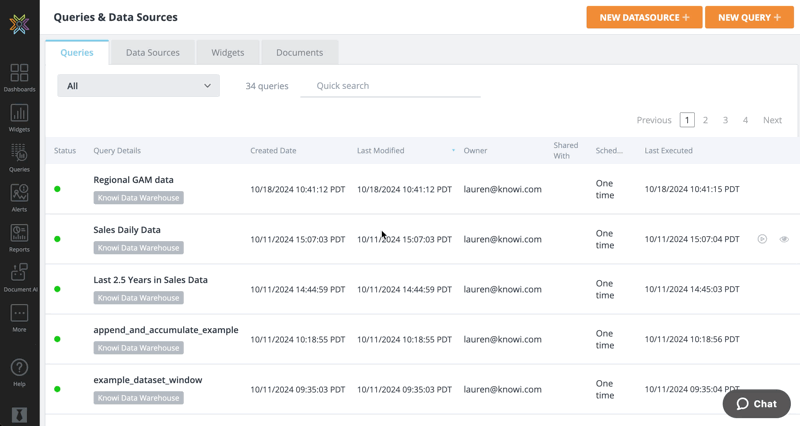Select page 1 in pagination

[x=687, y=120]
